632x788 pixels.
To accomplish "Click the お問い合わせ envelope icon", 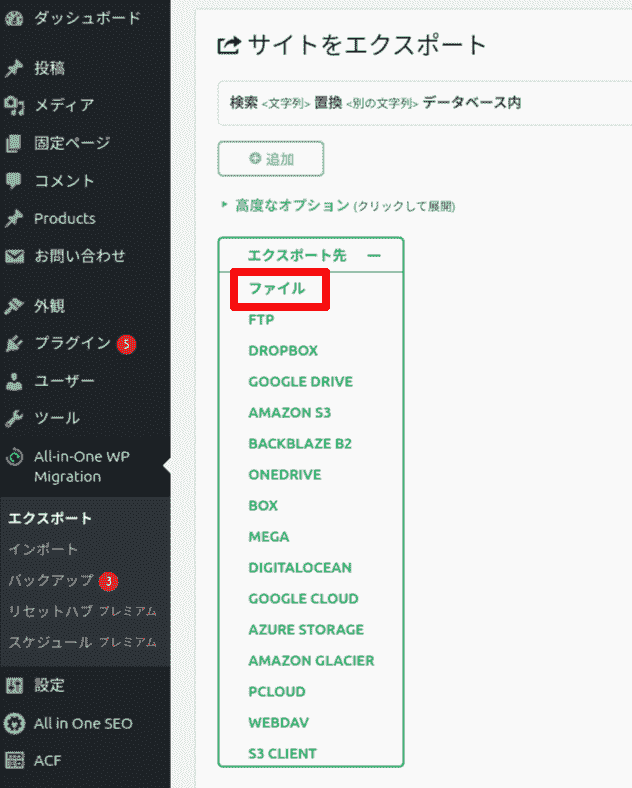I will coord(14,256).
